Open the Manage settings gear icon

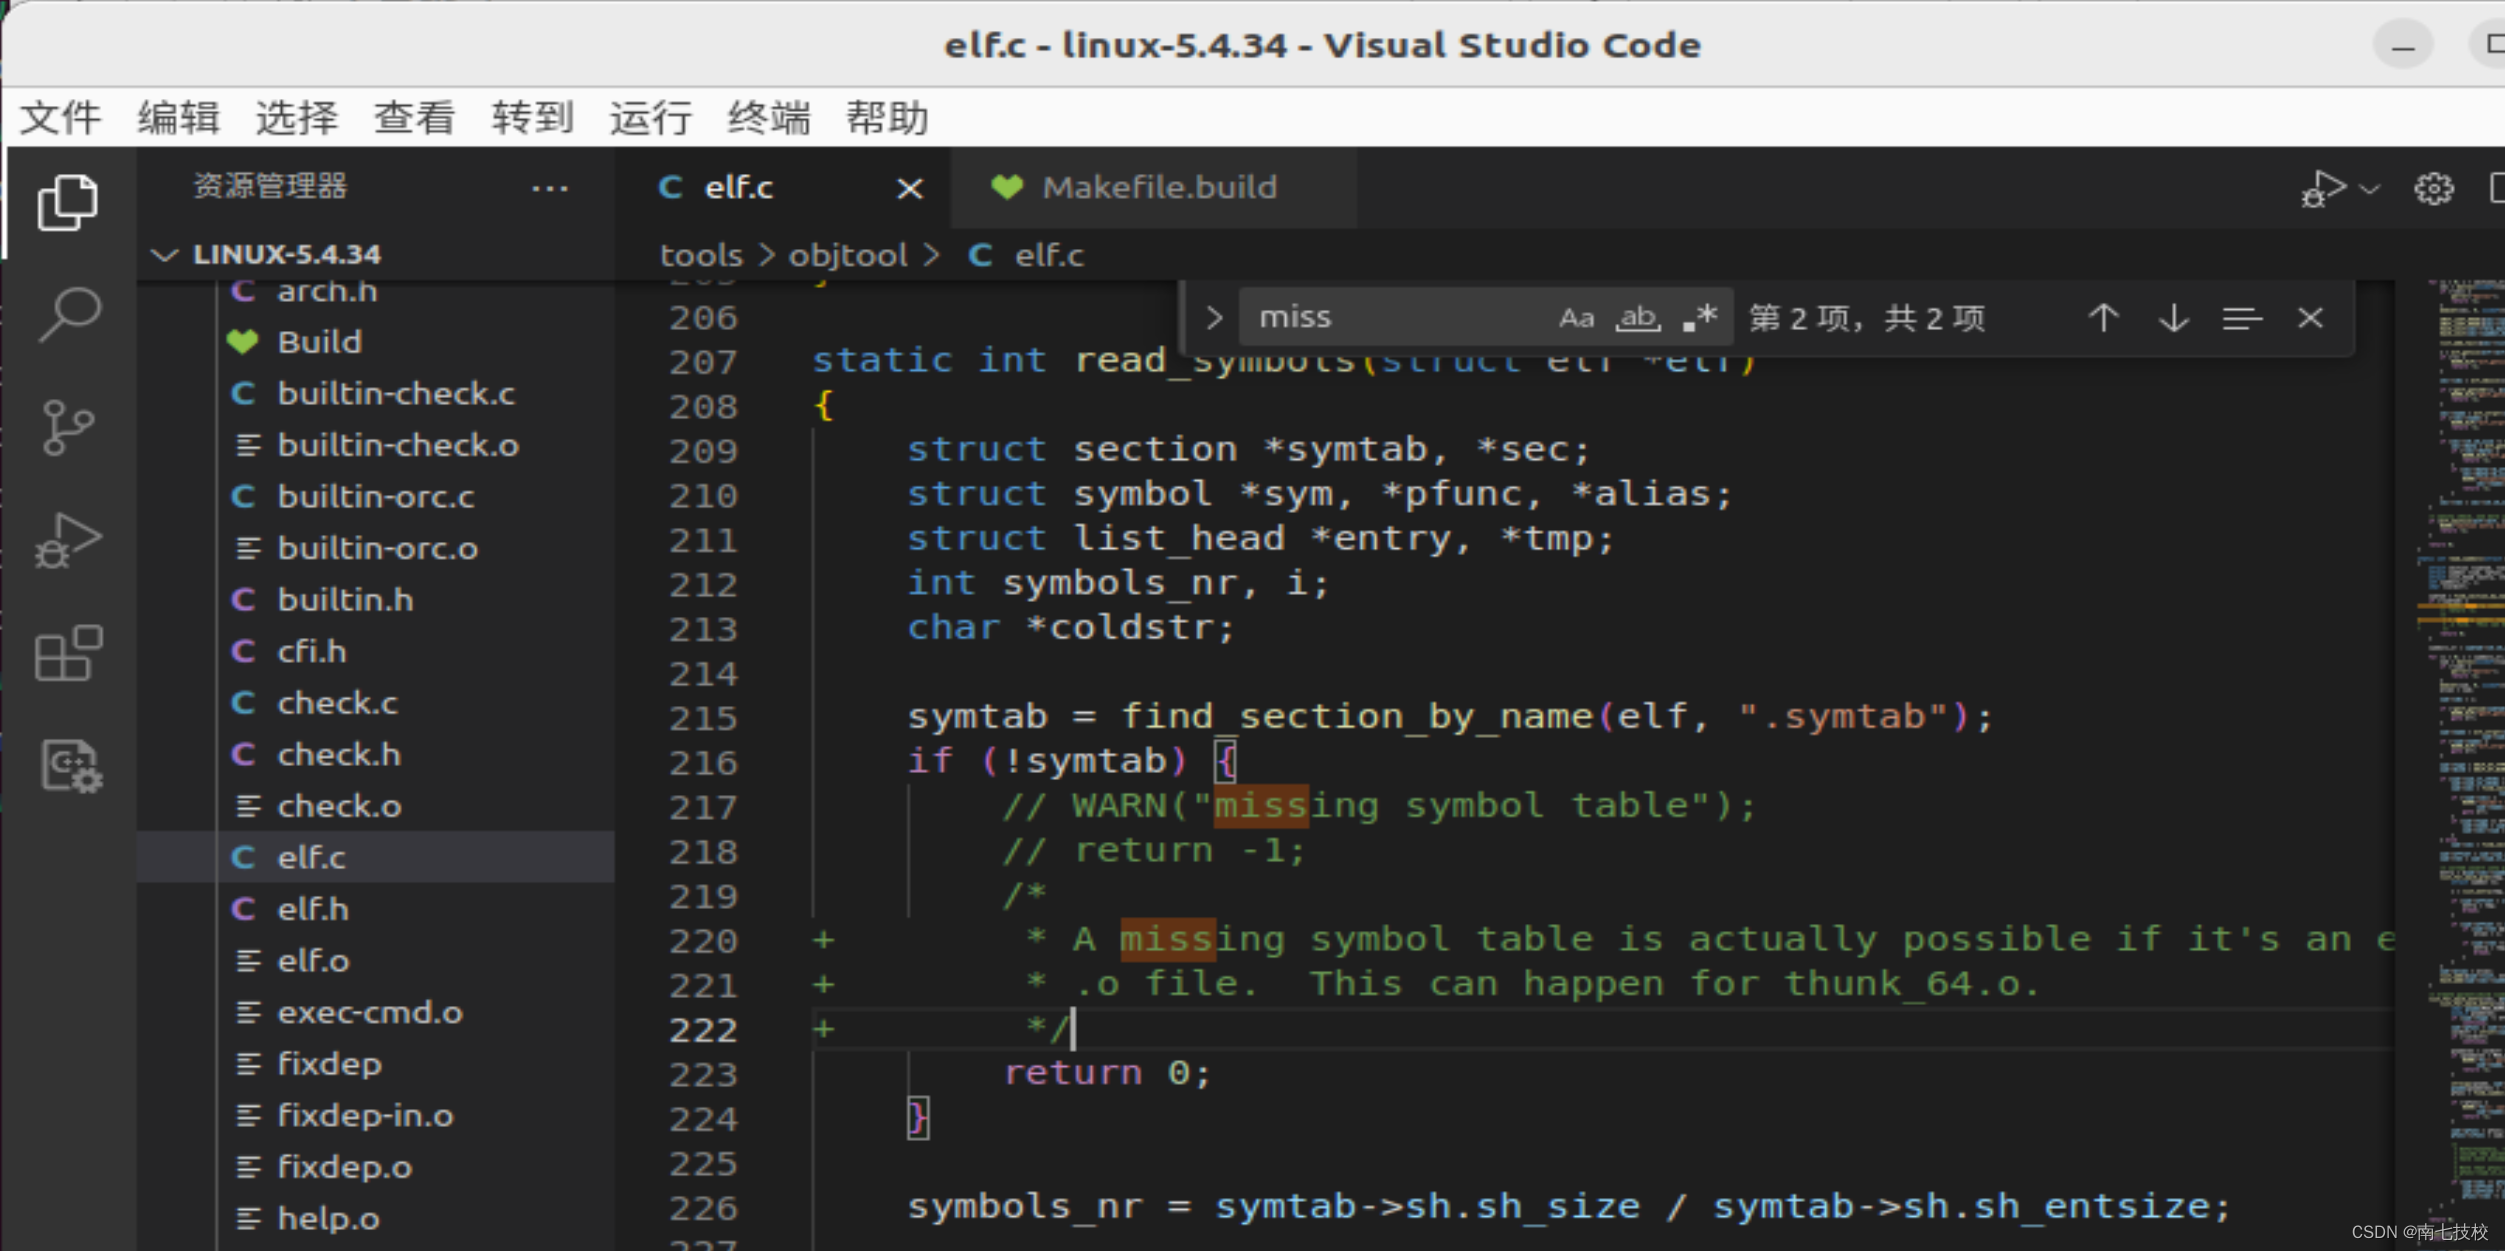point(2434,188)
